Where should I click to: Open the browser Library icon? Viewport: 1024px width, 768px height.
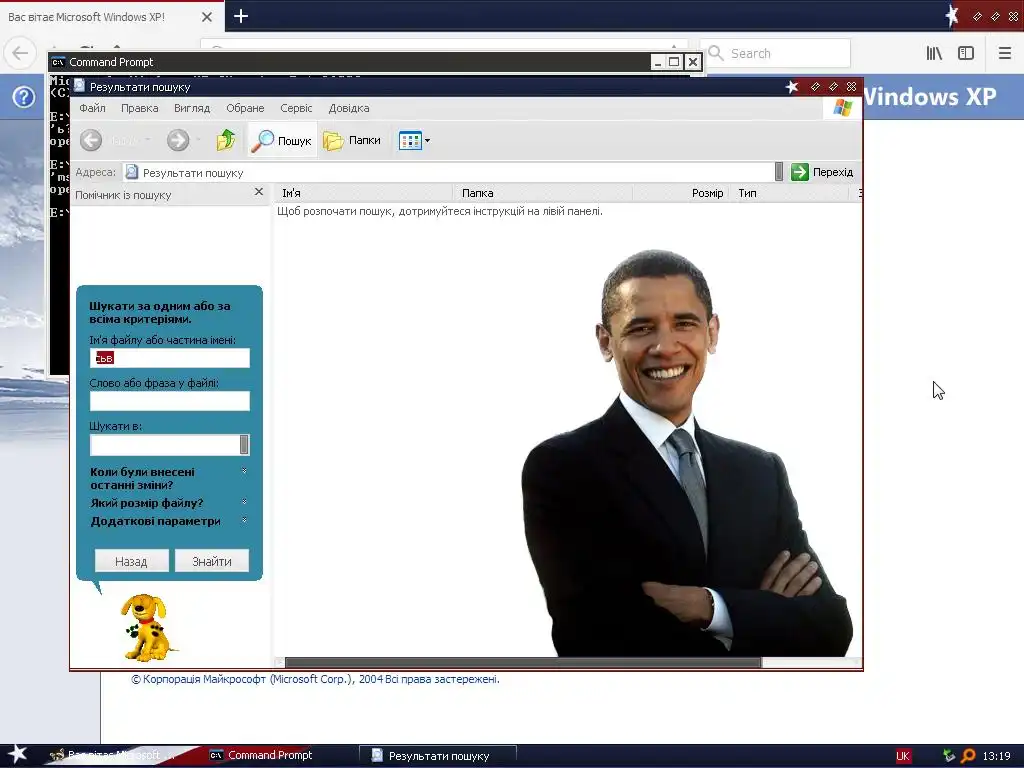[x=934, y=54]
